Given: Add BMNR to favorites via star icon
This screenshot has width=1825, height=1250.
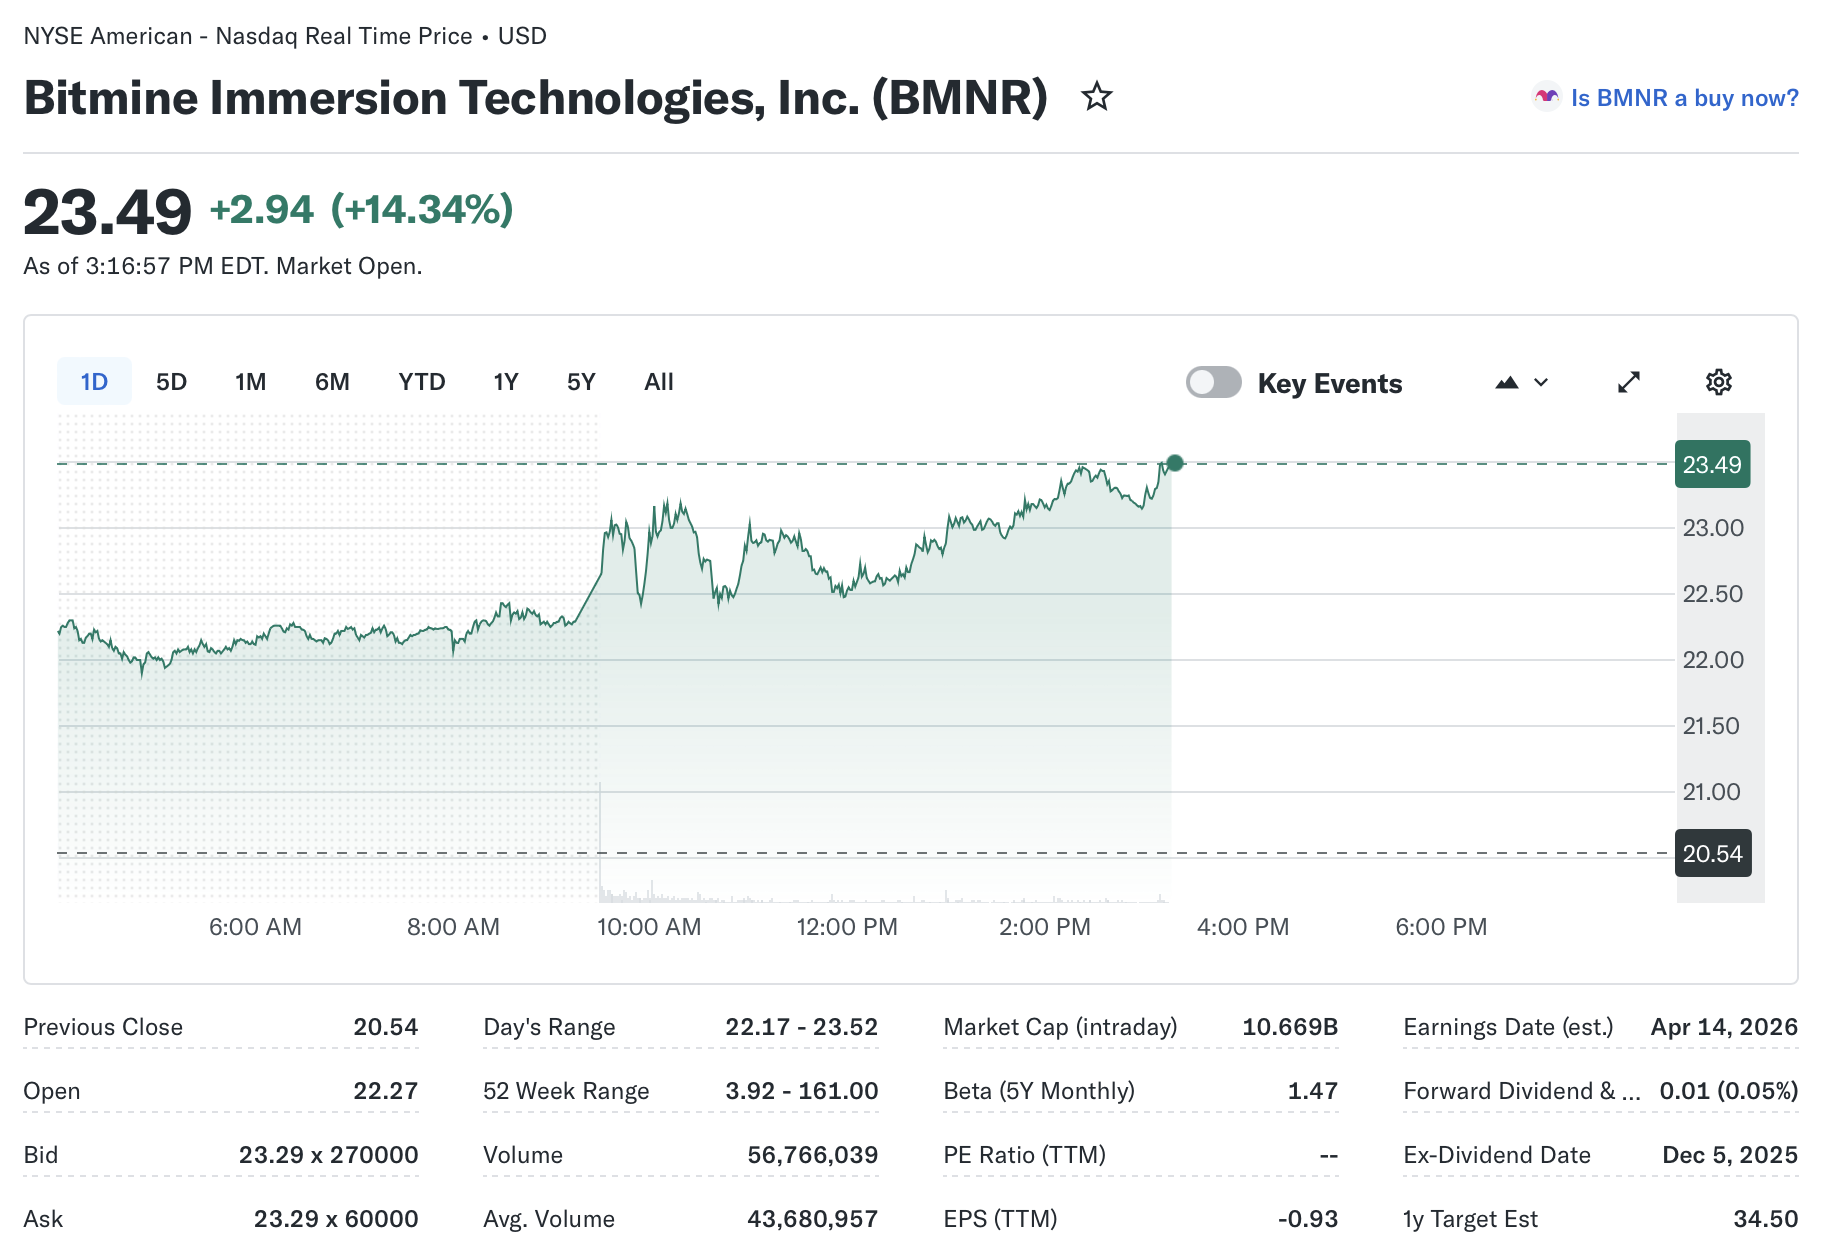Looking at the screenshot, I should pyautogui.click(x=1096, y=97).
